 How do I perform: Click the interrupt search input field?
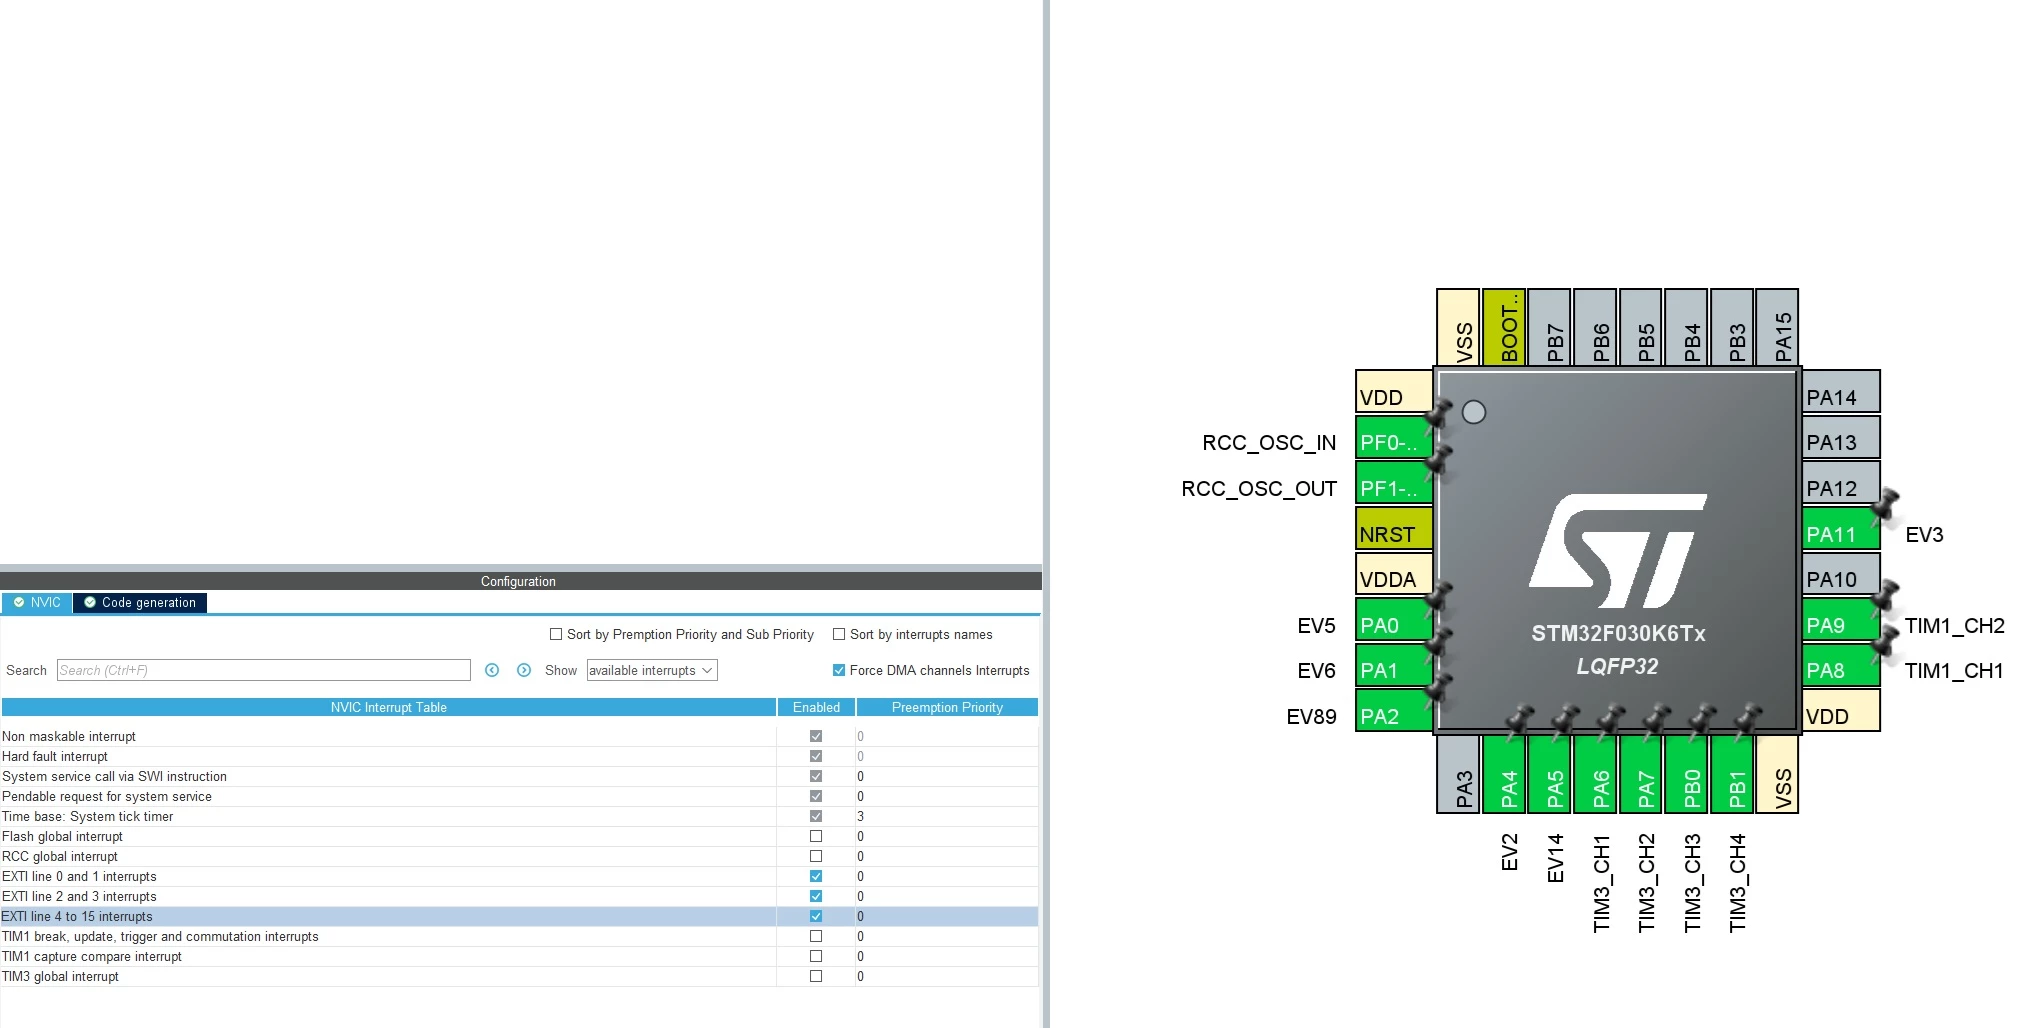[264, 670]
